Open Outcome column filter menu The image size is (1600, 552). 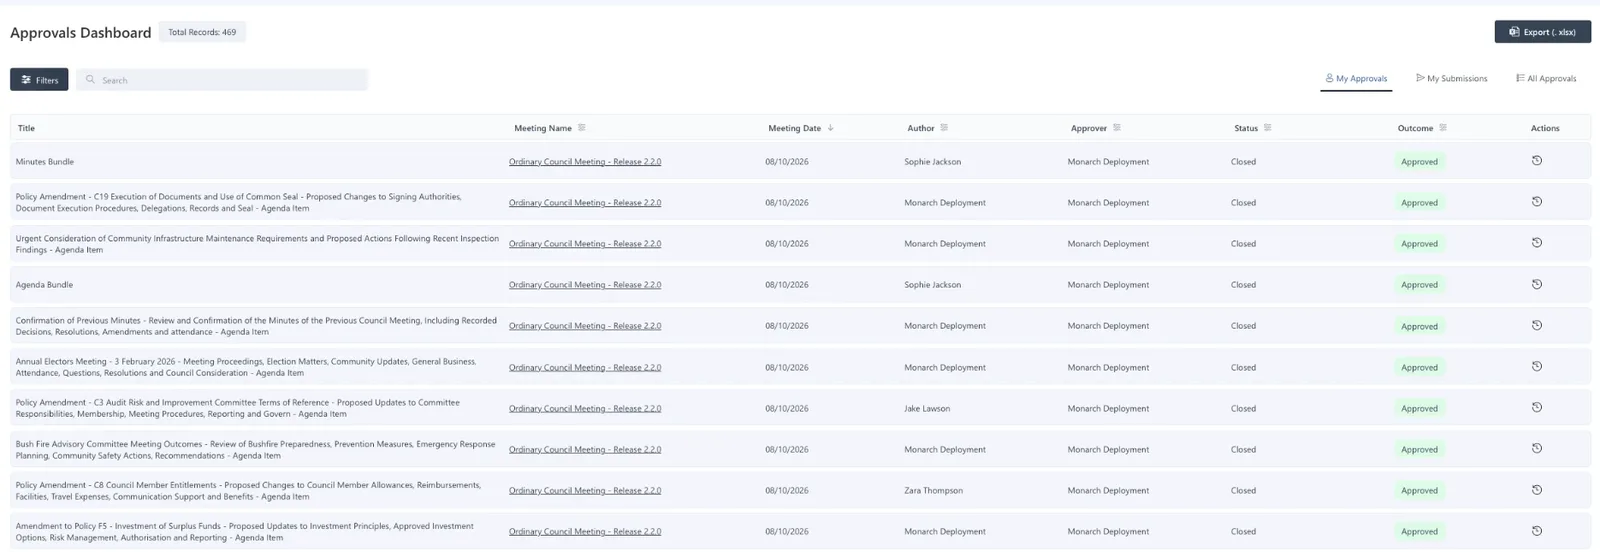1443,128
